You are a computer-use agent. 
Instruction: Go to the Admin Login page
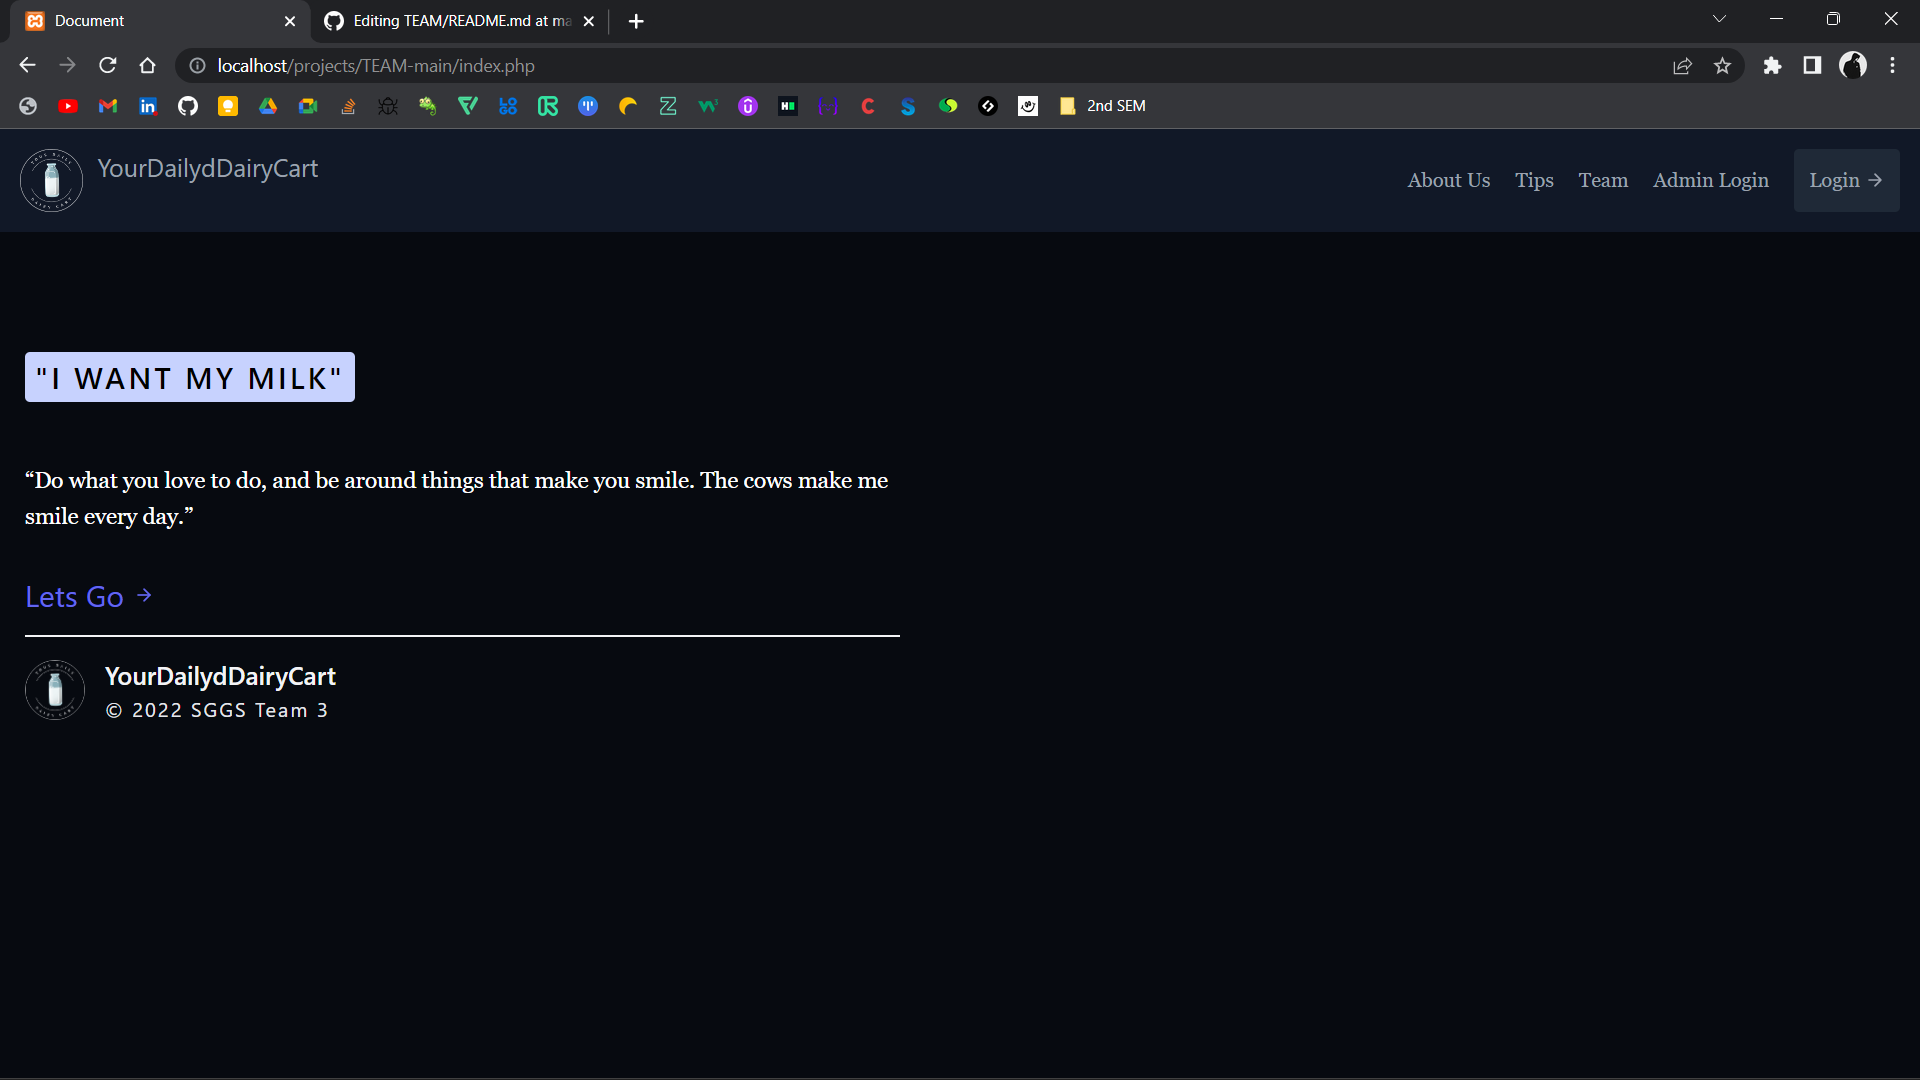[1710, 180]
